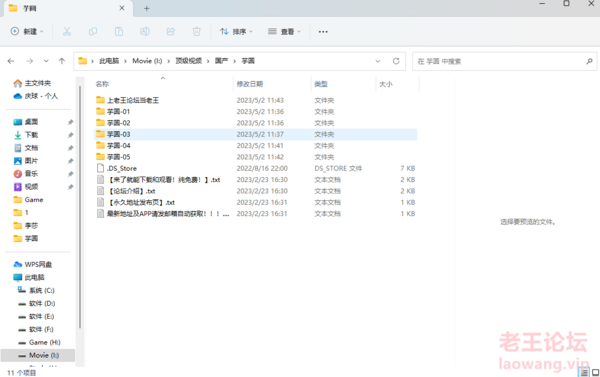Select 此电脑 This PC in sidebar
The image size is (600, 377).
(29, 277)
